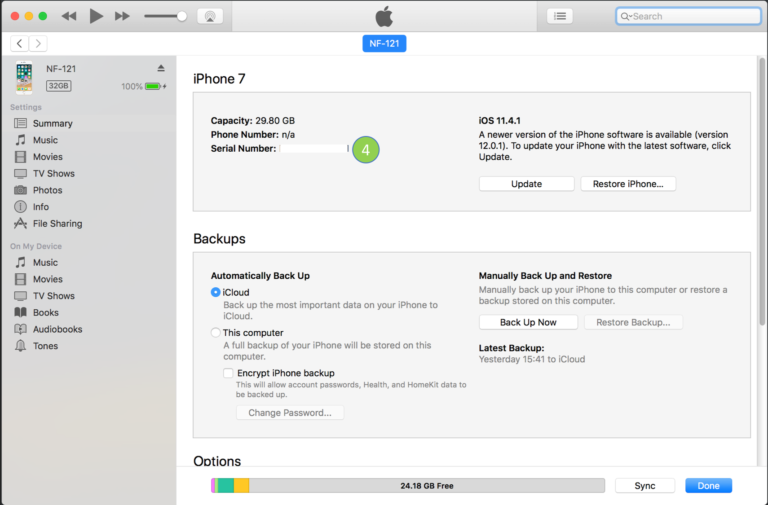Open the Up Next list view button
The image size is (768, 505).
click(561, 16)
